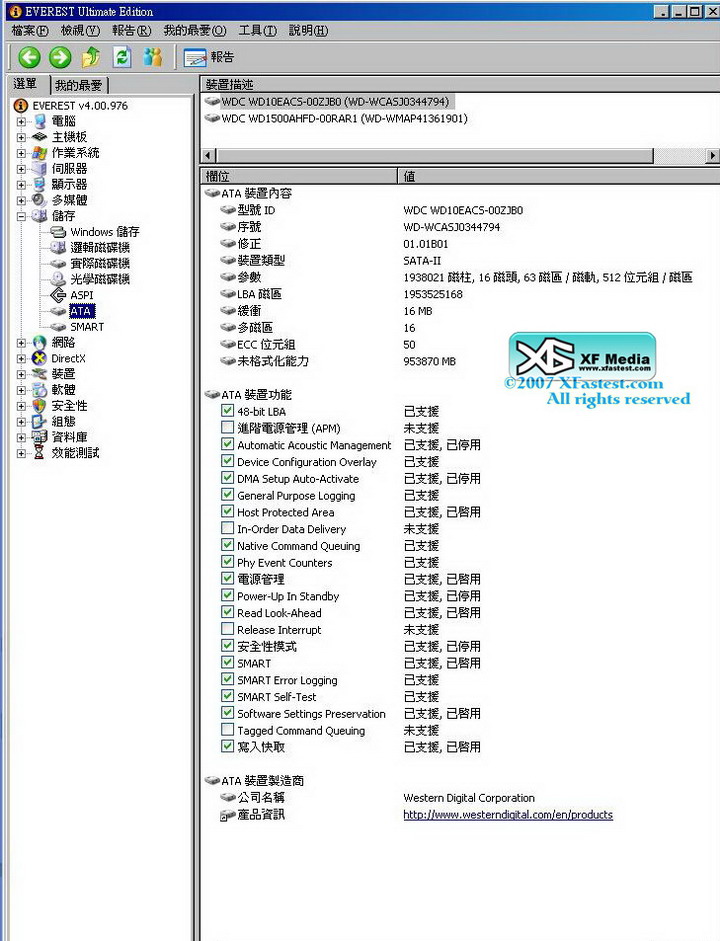Expand the 效能測試 tree node
720x941 pixels.
click(21, 453)
